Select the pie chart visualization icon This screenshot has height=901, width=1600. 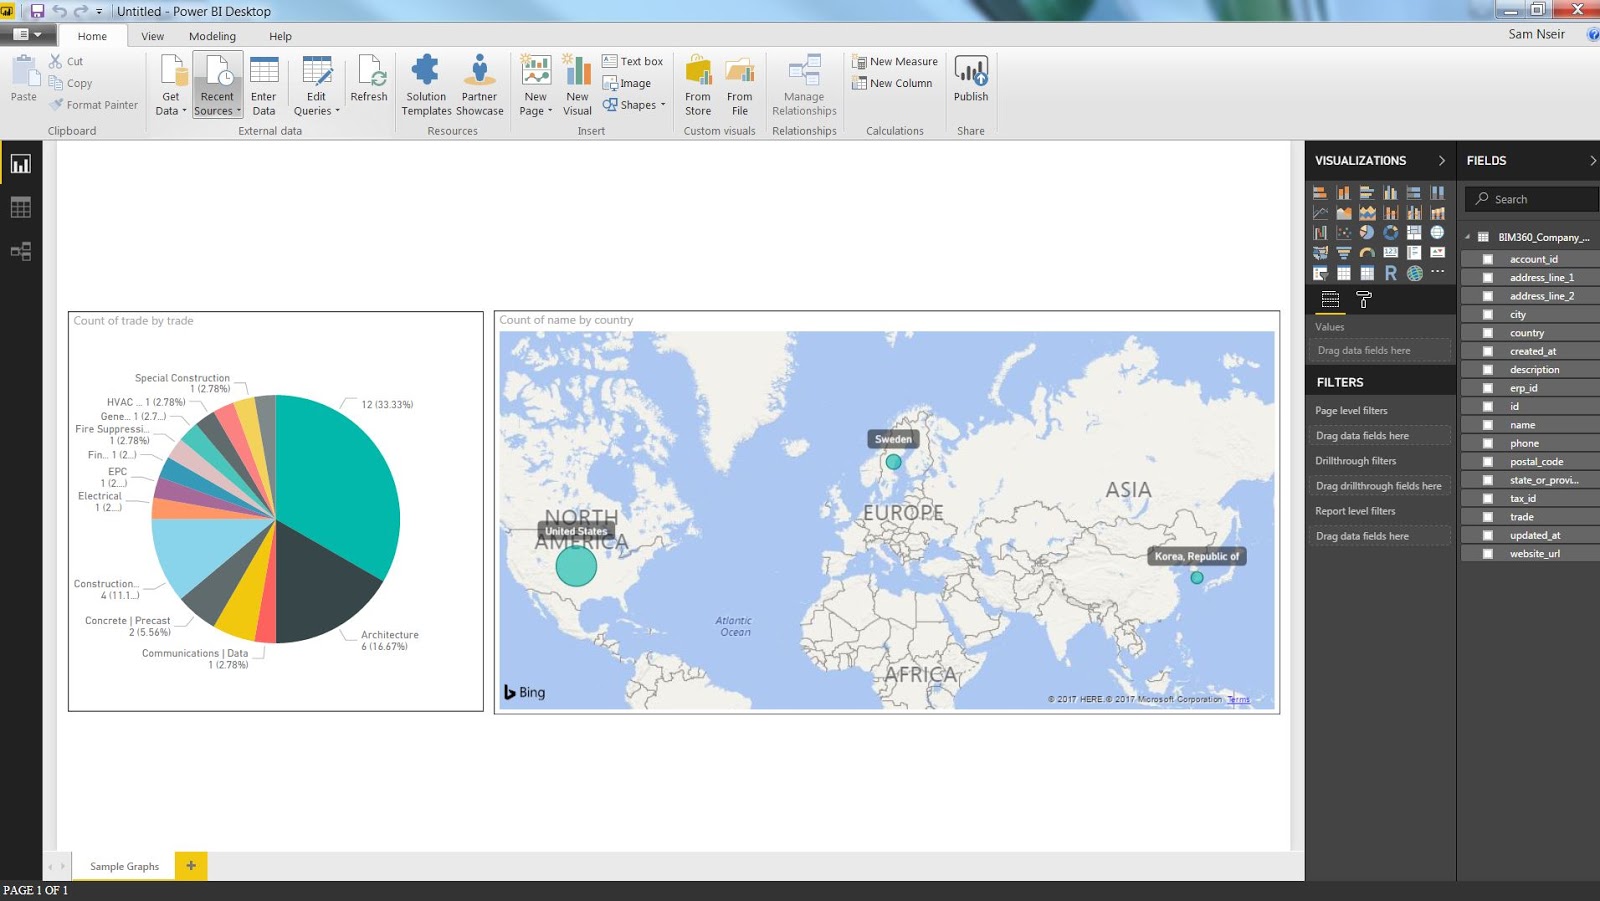[x=1367, y=232]
